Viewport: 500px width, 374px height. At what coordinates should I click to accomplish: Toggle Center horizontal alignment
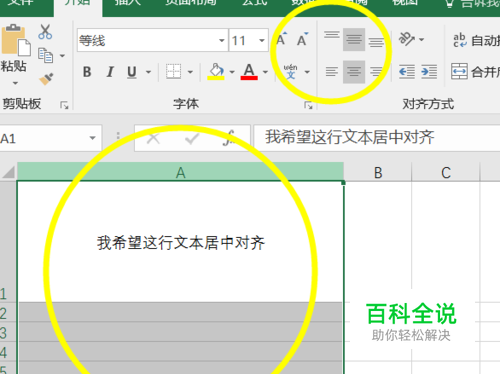click(354, 72)
